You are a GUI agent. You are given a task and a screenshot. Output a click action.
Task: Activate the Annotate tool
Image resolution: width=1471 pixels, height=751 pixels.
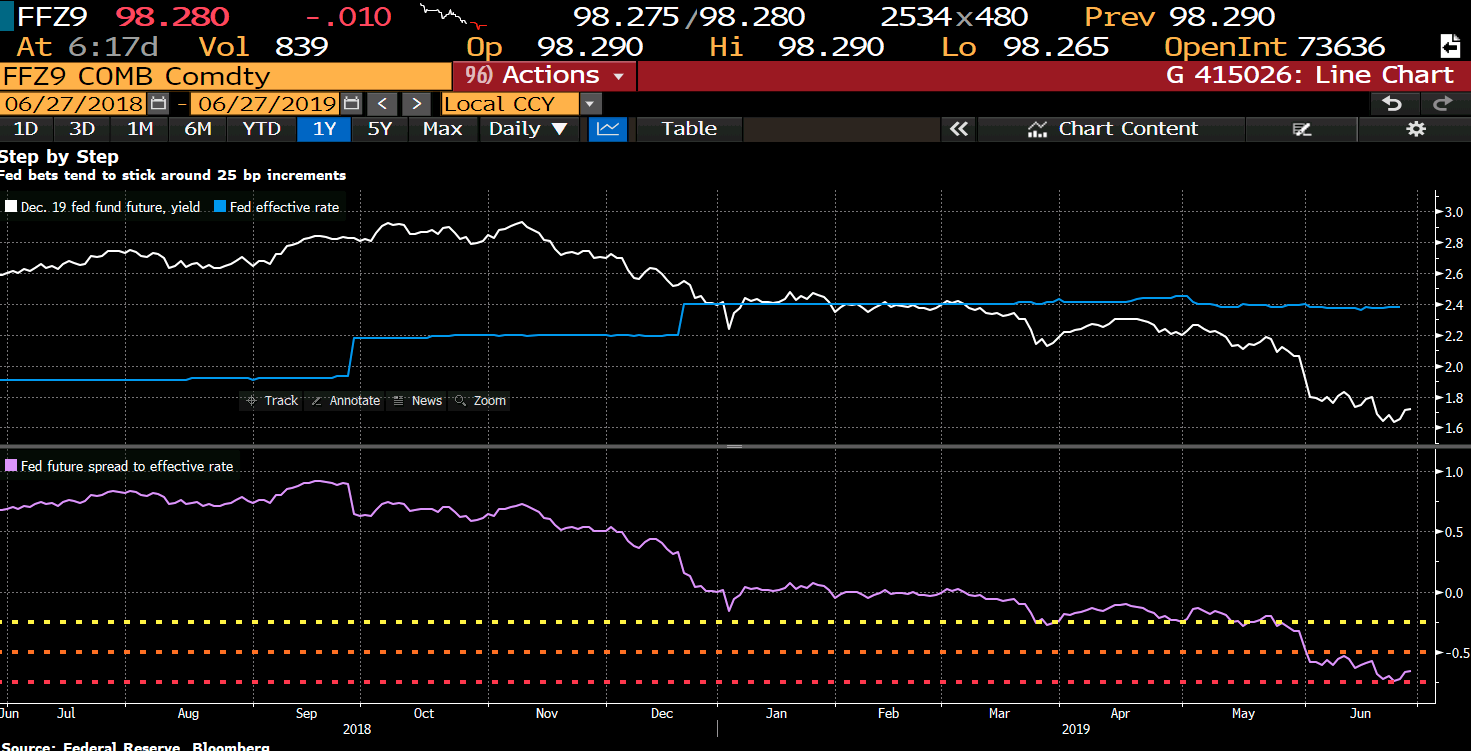pos(346,400)
